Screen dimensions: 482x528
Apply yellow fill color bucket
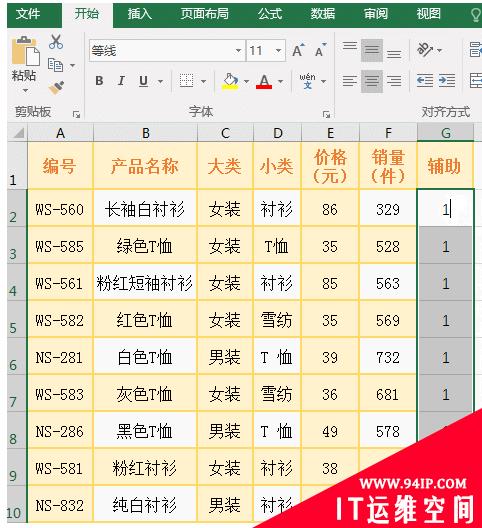pyautogui.click(x=230, y=81)
